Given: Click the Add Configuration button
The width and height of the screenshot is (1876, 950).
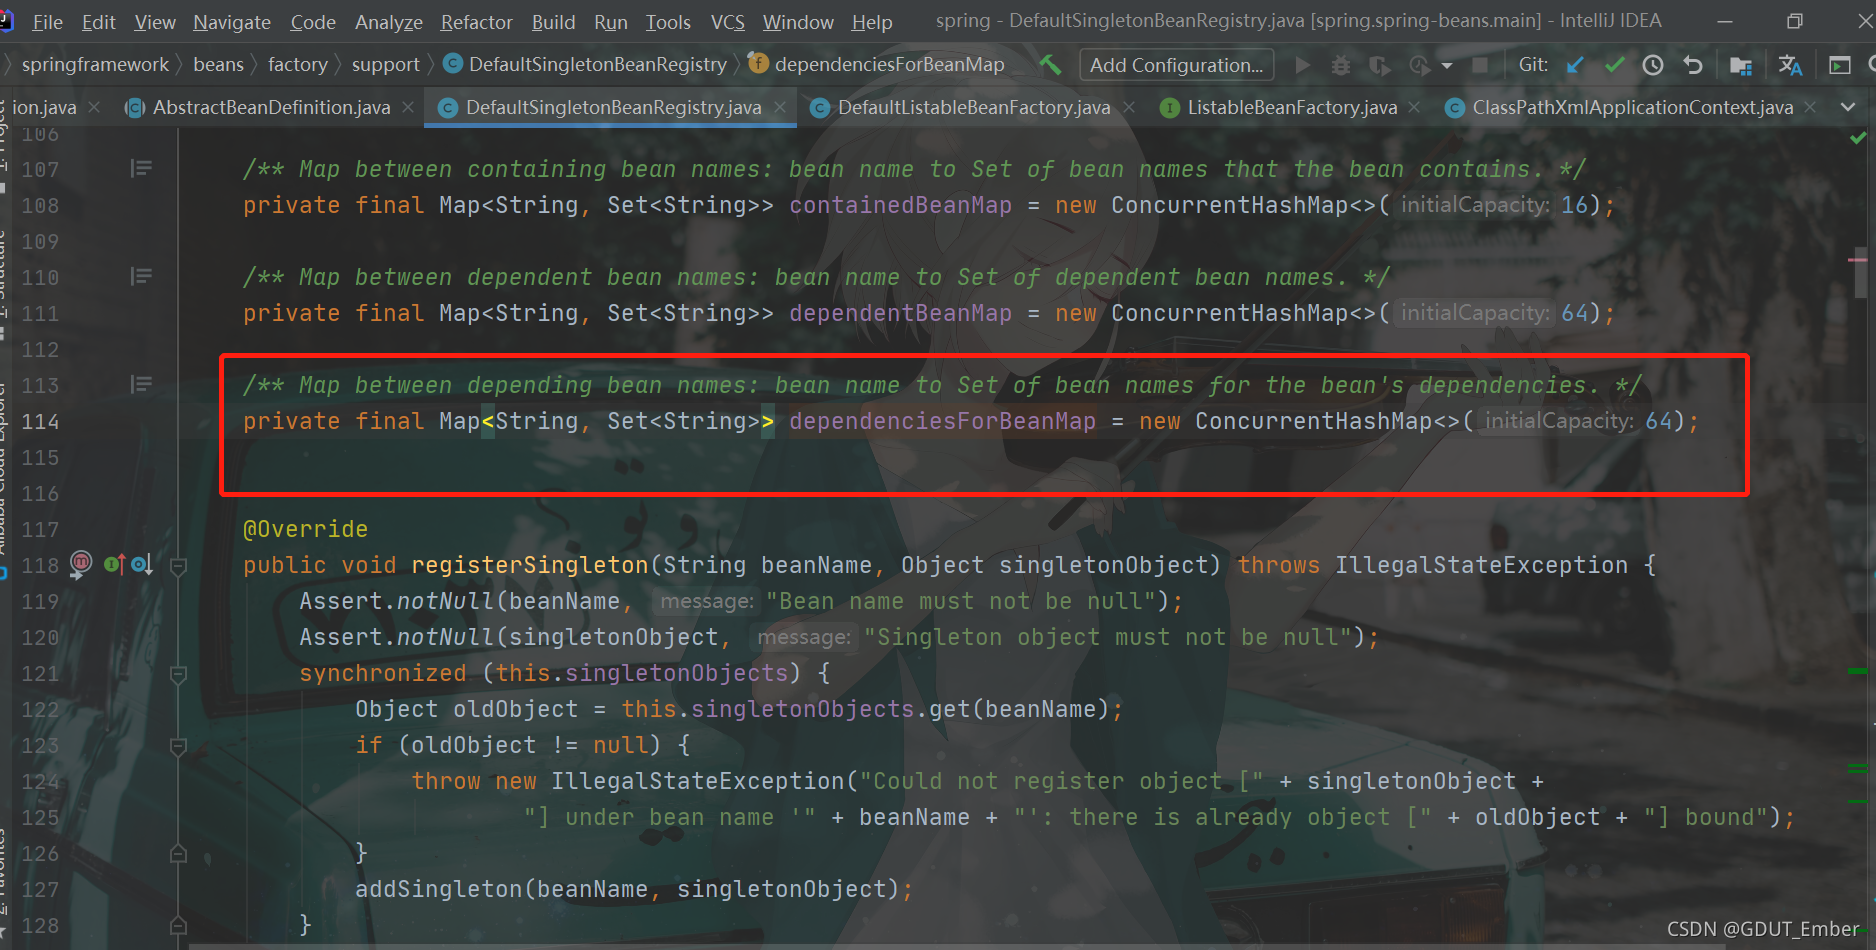Looking at the screenshot, I should (1177, 65).
